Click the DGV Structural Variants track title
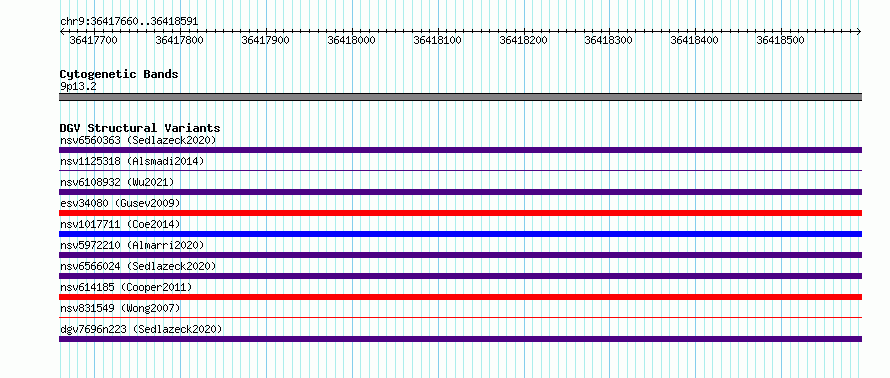The image size is (890, 378). tap(140, 128)
